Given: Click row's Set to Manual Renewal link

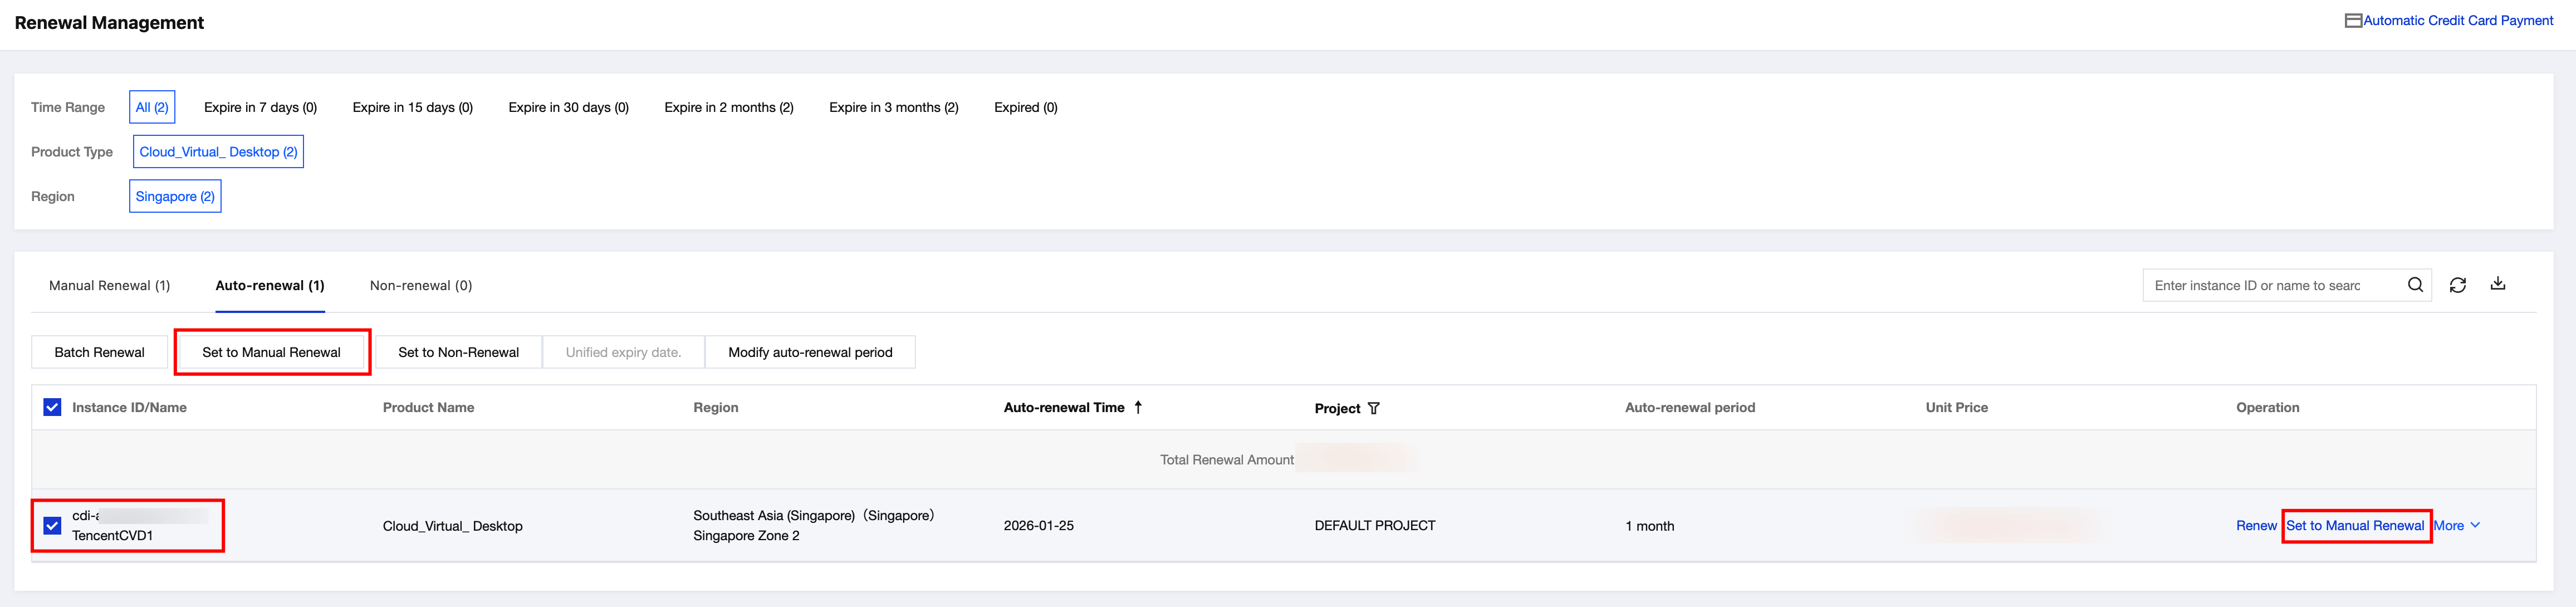Looking at the screenshot, I should [2354, 525].
